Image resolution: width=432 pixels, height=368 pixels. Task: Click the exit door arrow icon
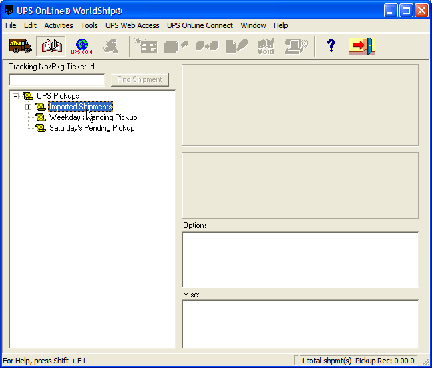[x=362, y=46]
